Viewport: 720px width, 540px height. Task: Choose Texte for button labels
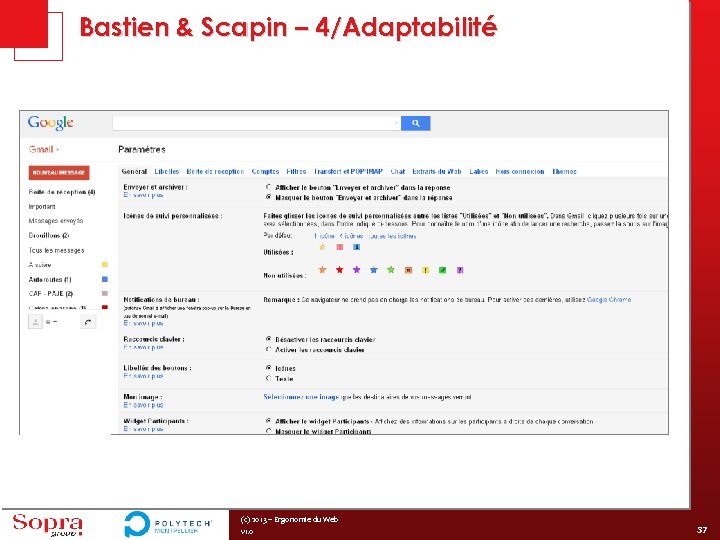[269, 378]
